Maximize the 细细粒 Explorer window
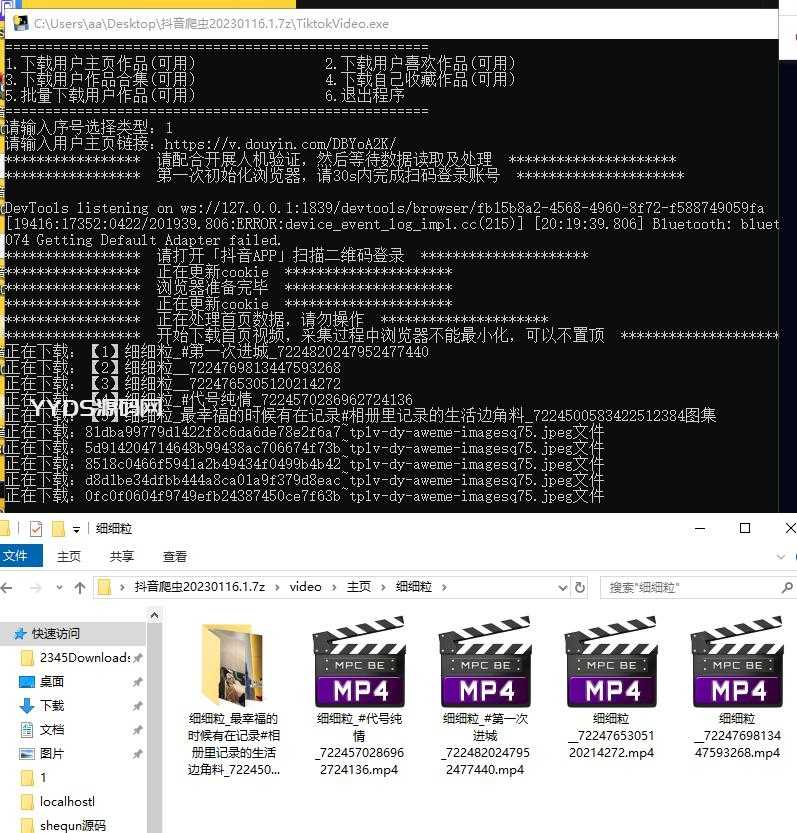The height and width of the screenshot is (833, 797). point(745,528)
